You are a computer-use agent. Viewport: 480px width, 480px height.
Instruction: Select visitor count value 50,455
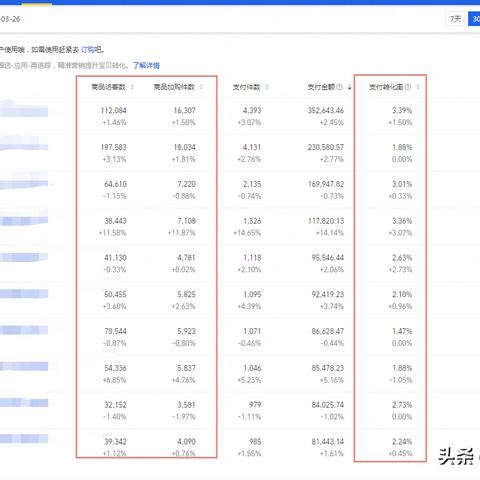point(115,294)
